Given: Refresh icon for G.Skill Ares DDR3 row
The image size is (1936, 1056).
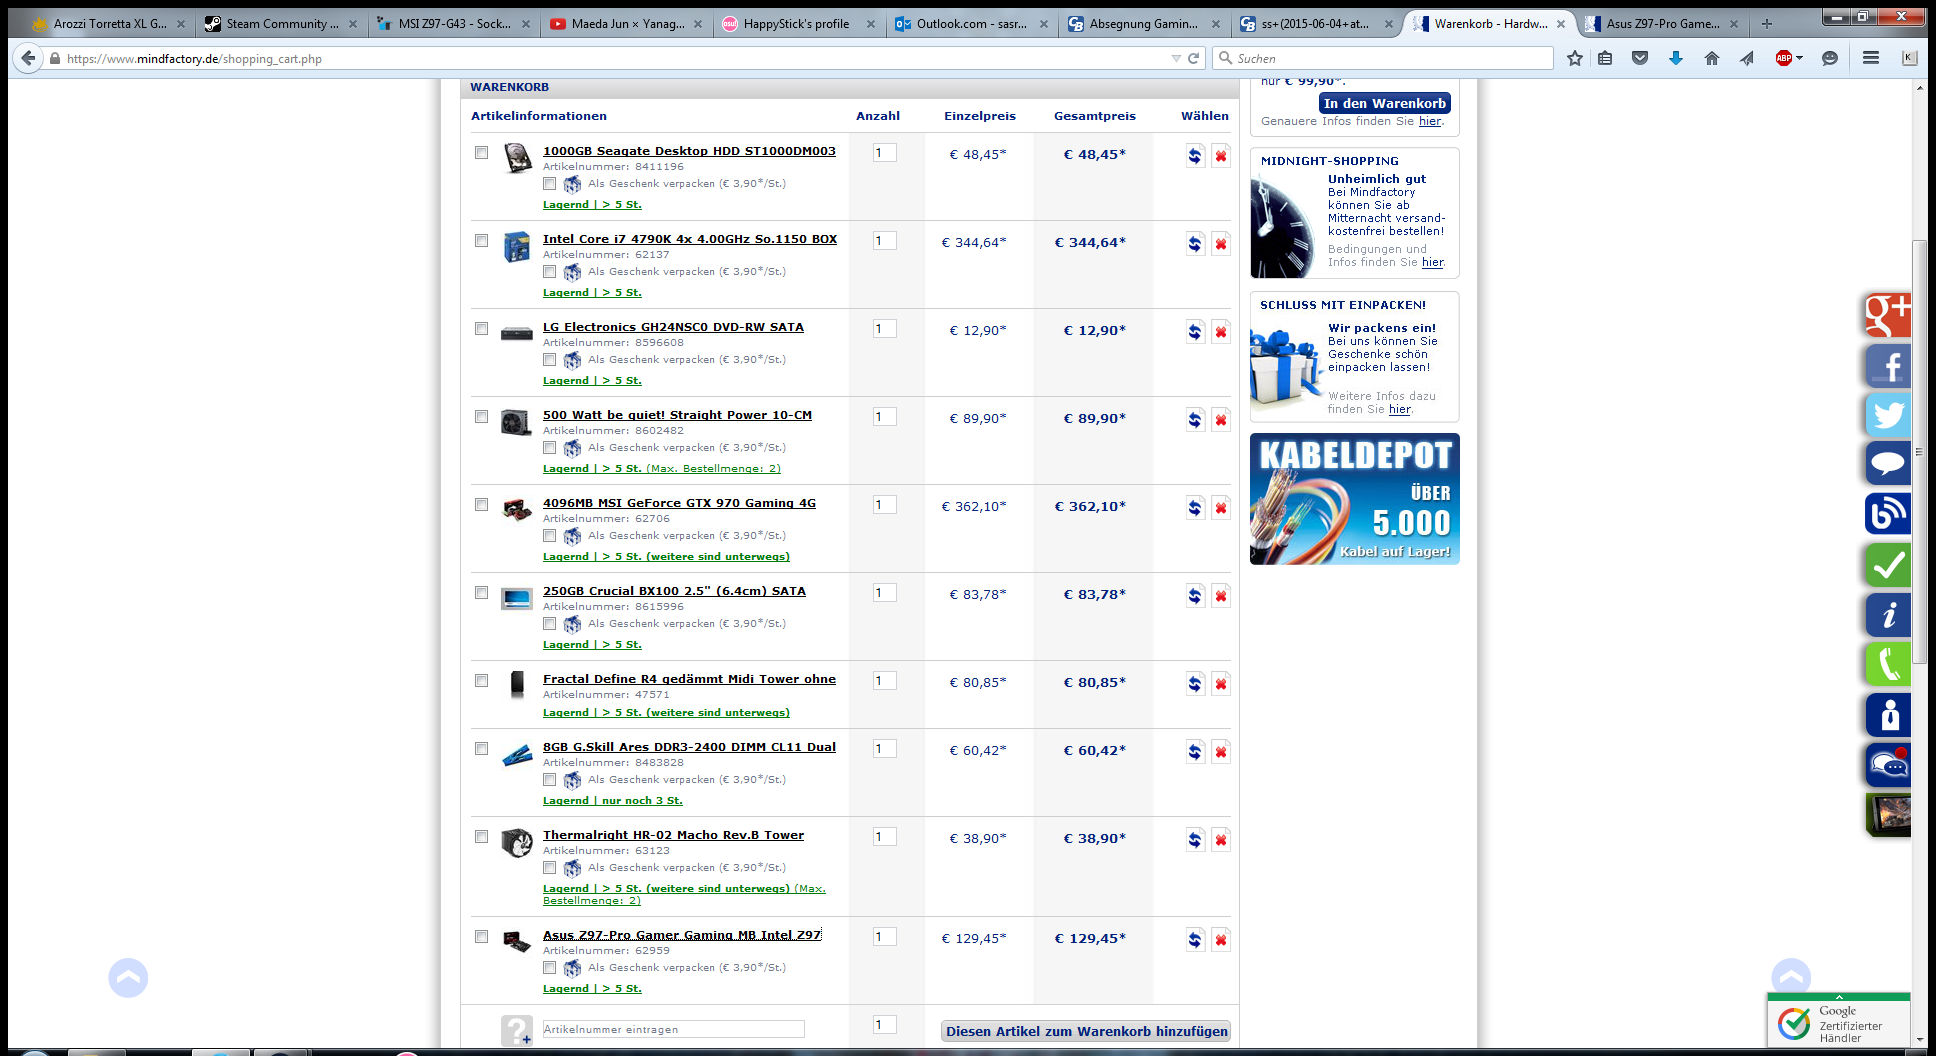Looking at the screenshot, I should (1195, 752).
